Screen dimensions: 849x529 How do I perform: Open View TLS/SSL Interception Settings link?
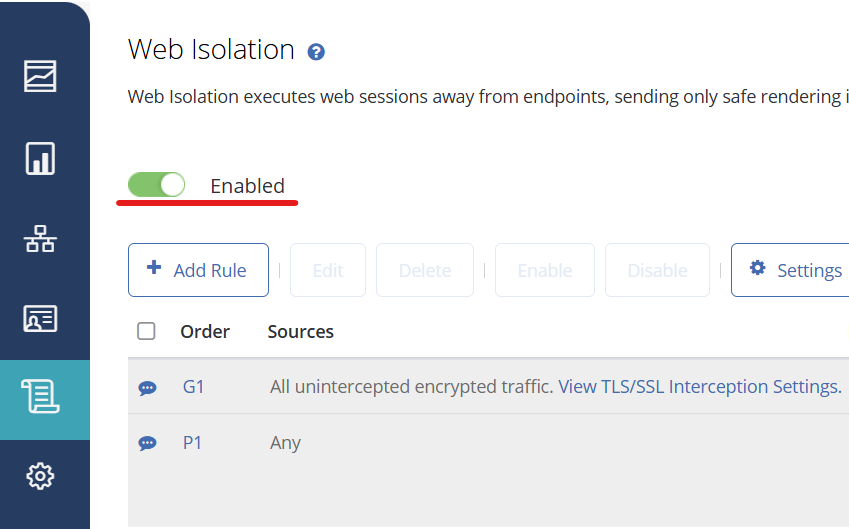pyautogui.click(x=699, y=387)
